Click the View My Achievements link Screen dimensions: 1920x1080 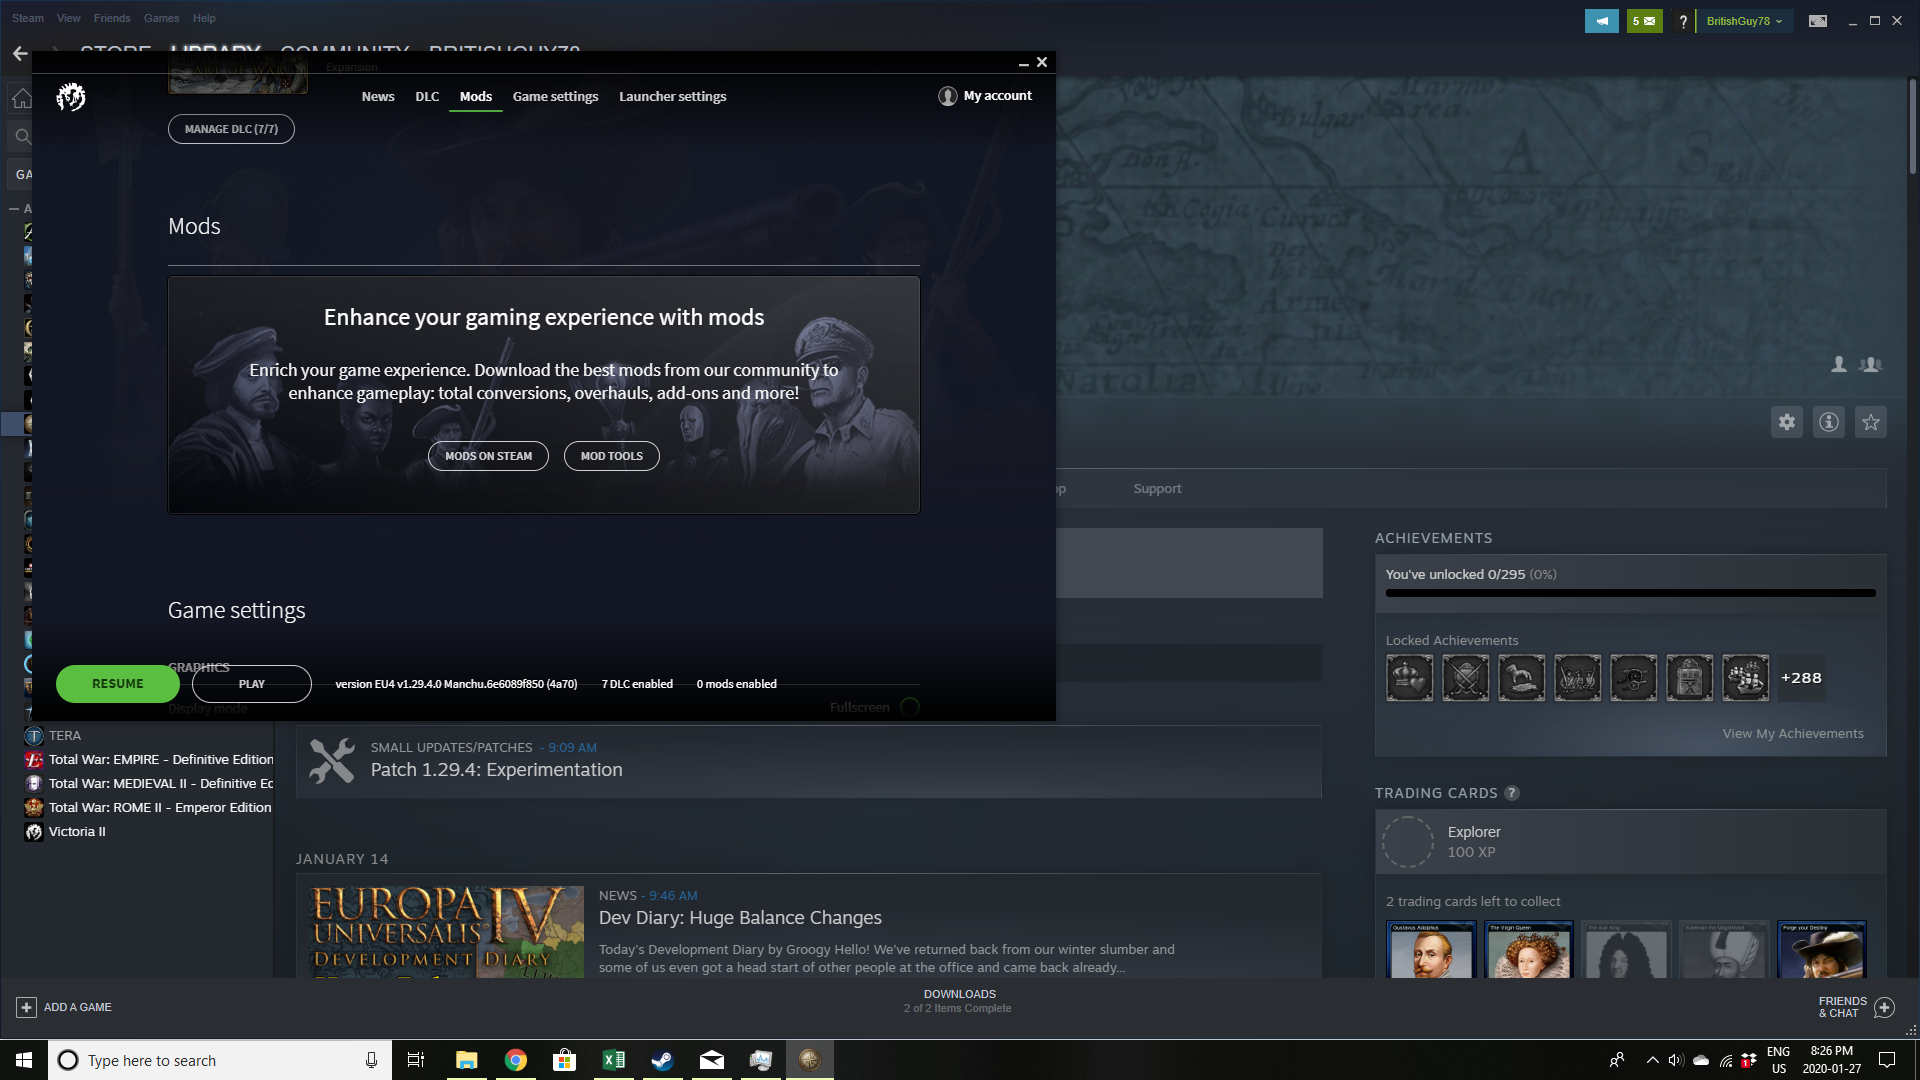point(1793,733)
